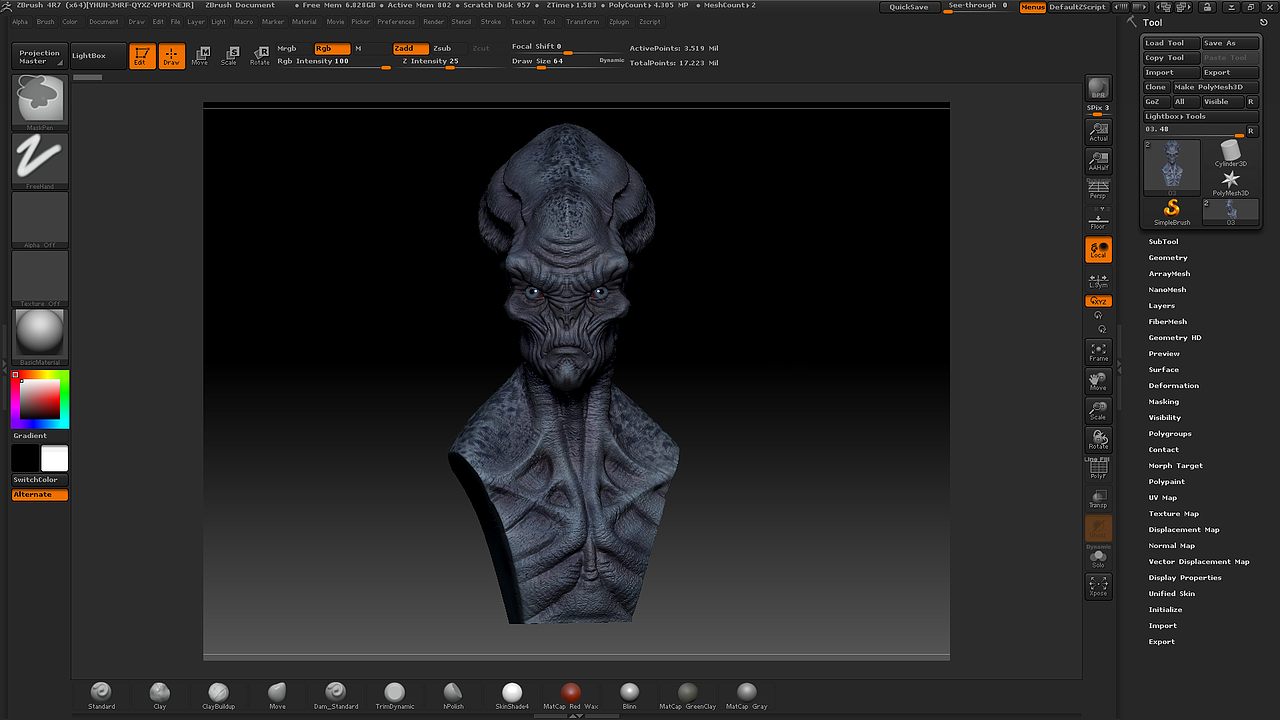
Task: Click the canvas Scale navigation icon
Action: [x=1099, y=410]
